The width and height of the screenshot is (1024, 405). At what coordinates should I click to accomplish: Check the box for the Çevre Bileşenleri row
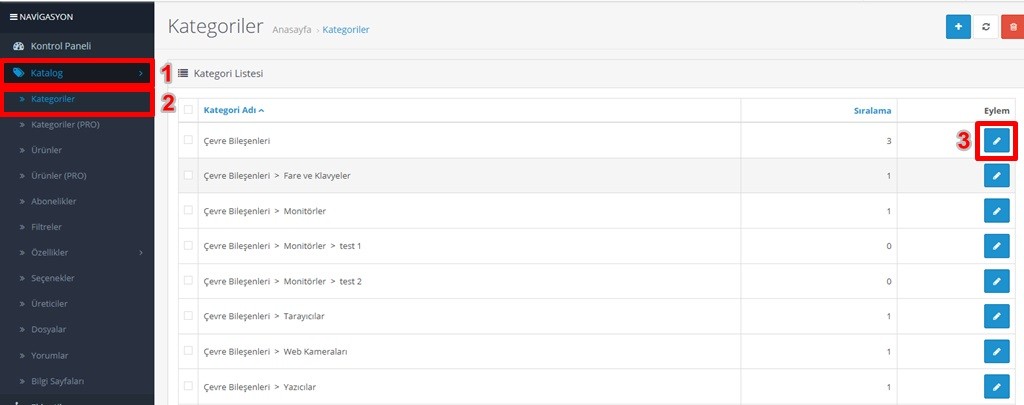188,140
